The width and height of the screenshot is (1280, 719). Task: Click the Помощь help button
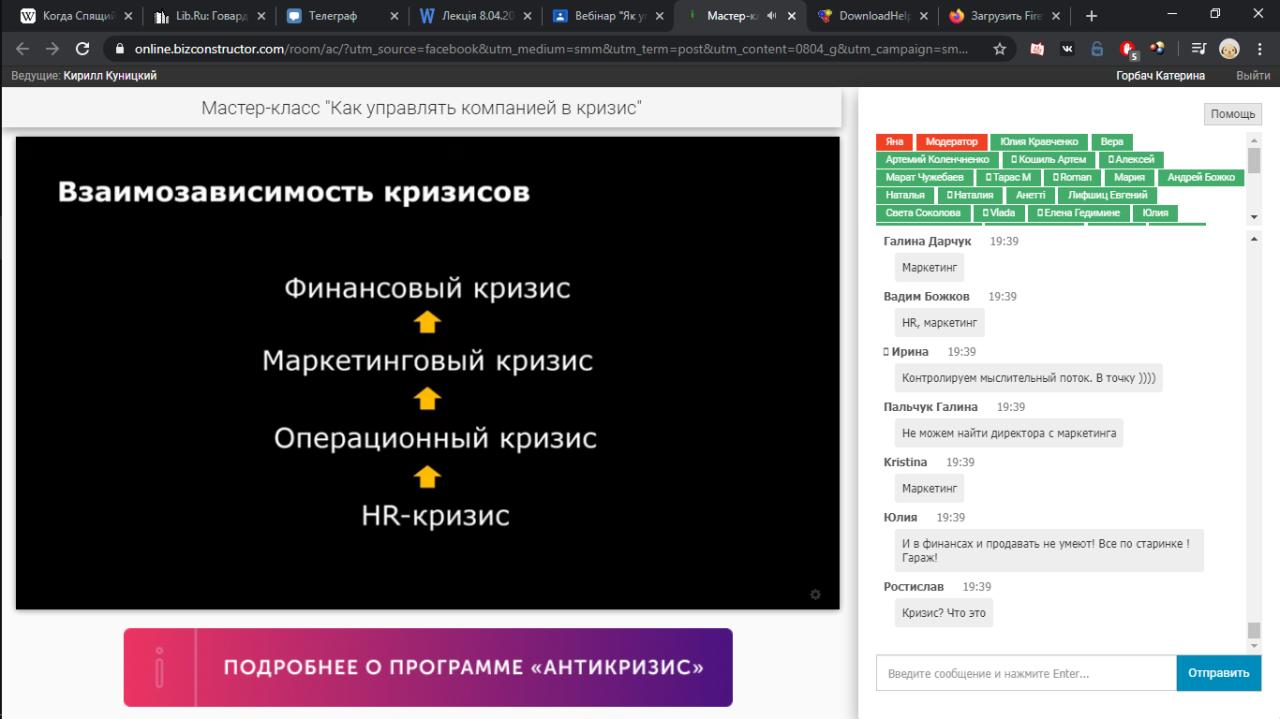(1233, 114)
